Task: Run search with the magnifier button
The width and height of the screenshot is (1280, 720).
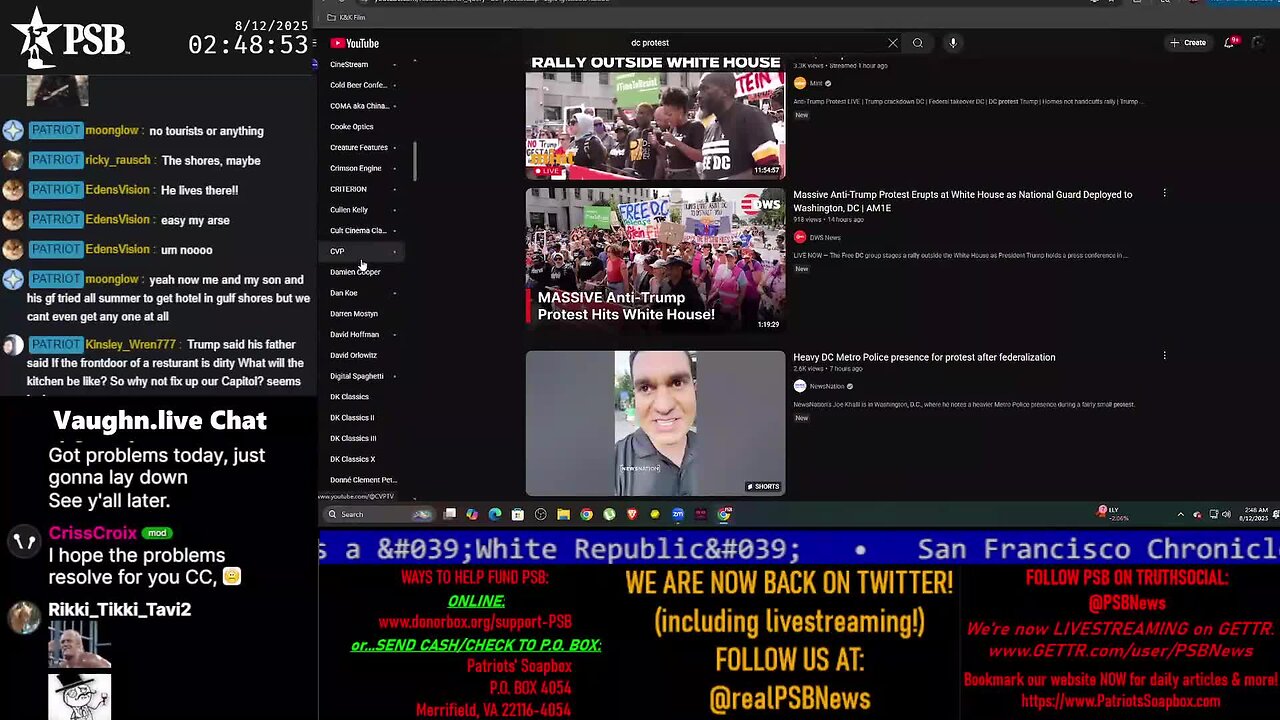Action: (x=918, y=43)
